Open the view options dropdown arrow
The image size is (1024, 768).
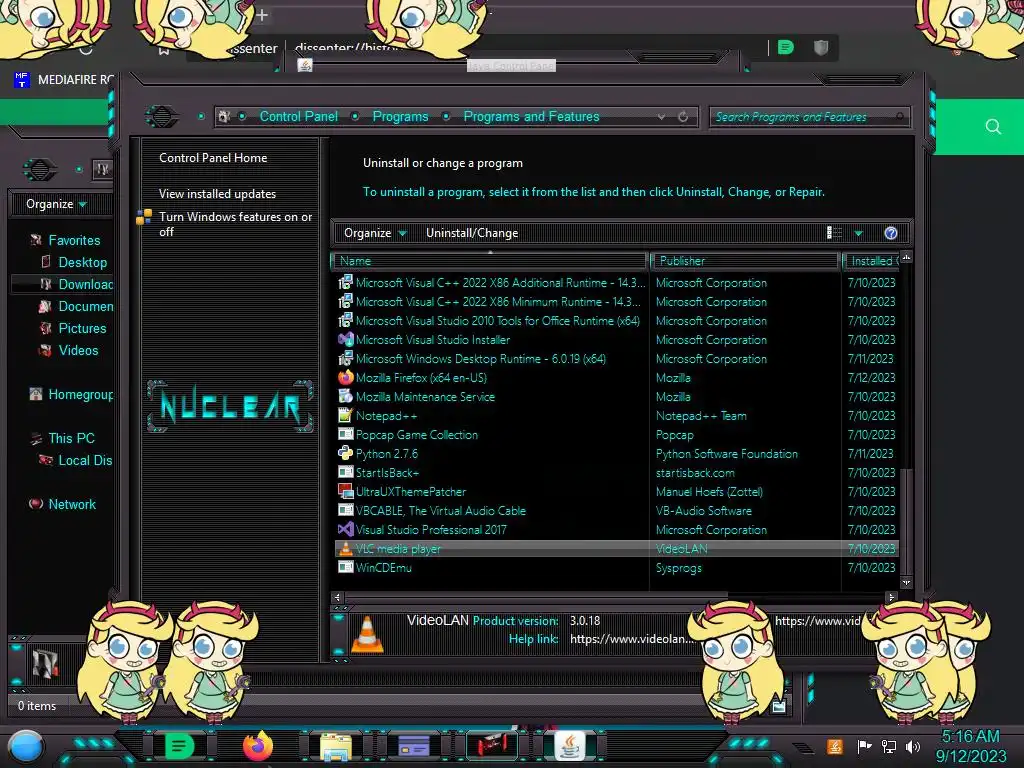coord(859,233)
